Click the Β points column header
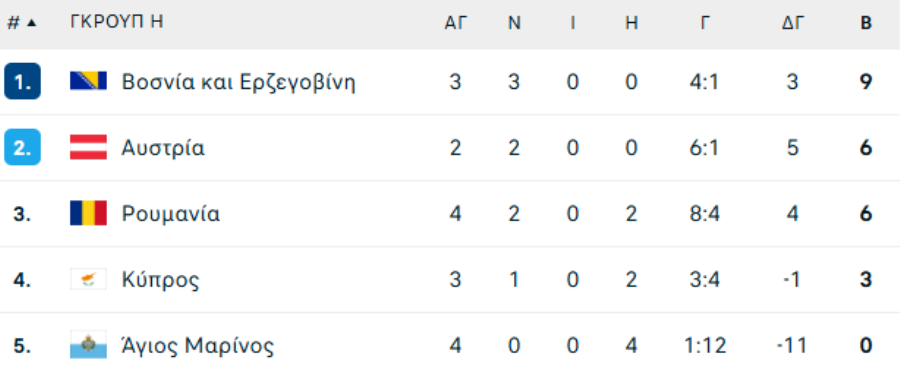 (x=866, y=23)
